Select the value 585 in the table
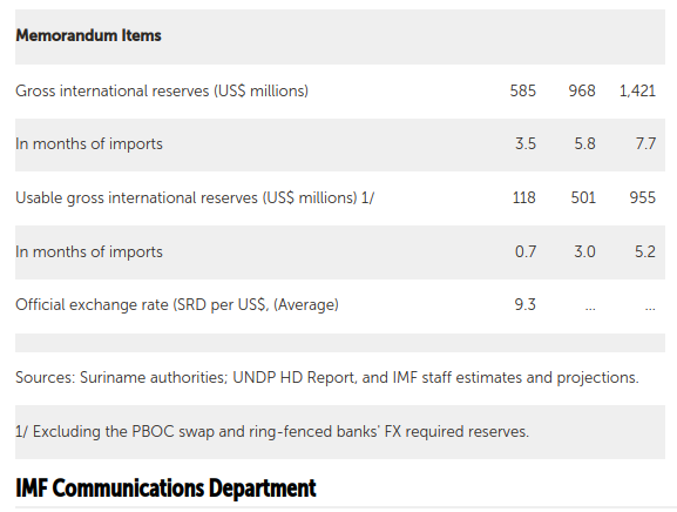This screenshot has height=512, width=677. (522, 91)
